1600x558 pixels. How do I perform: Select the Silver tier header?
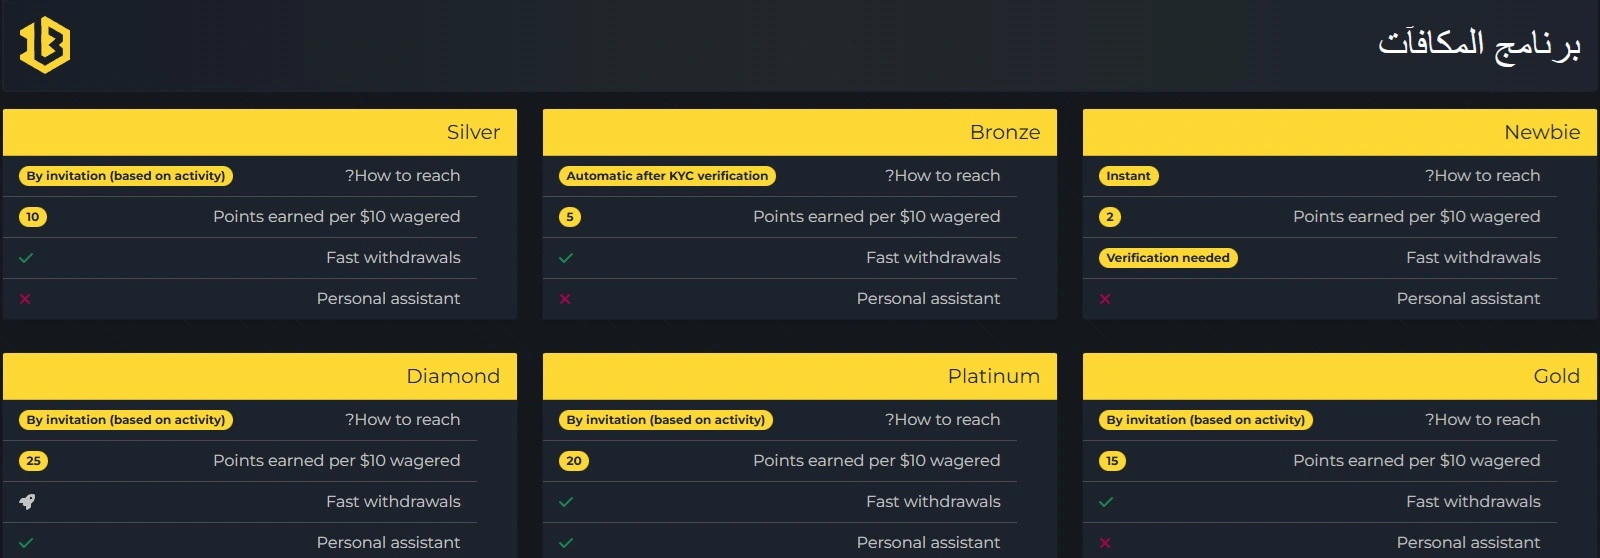(260, 132)
